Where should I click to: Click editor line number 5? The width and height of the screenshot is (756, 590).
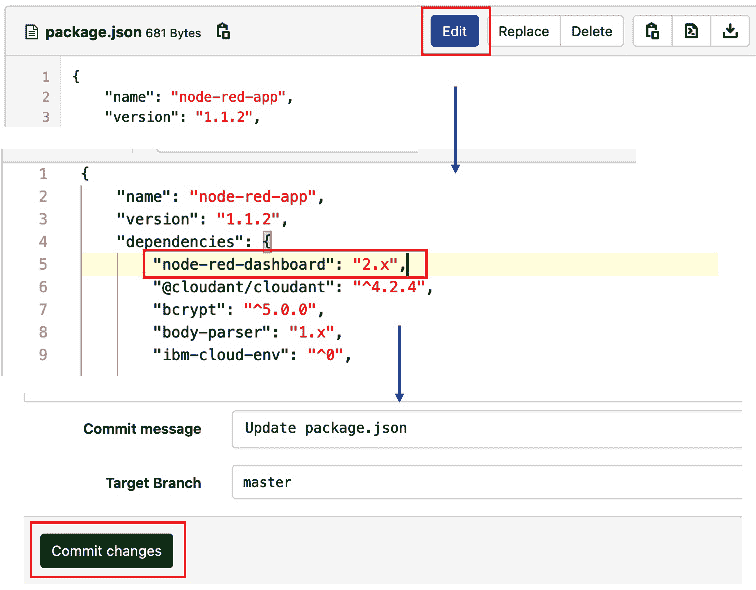43,264
